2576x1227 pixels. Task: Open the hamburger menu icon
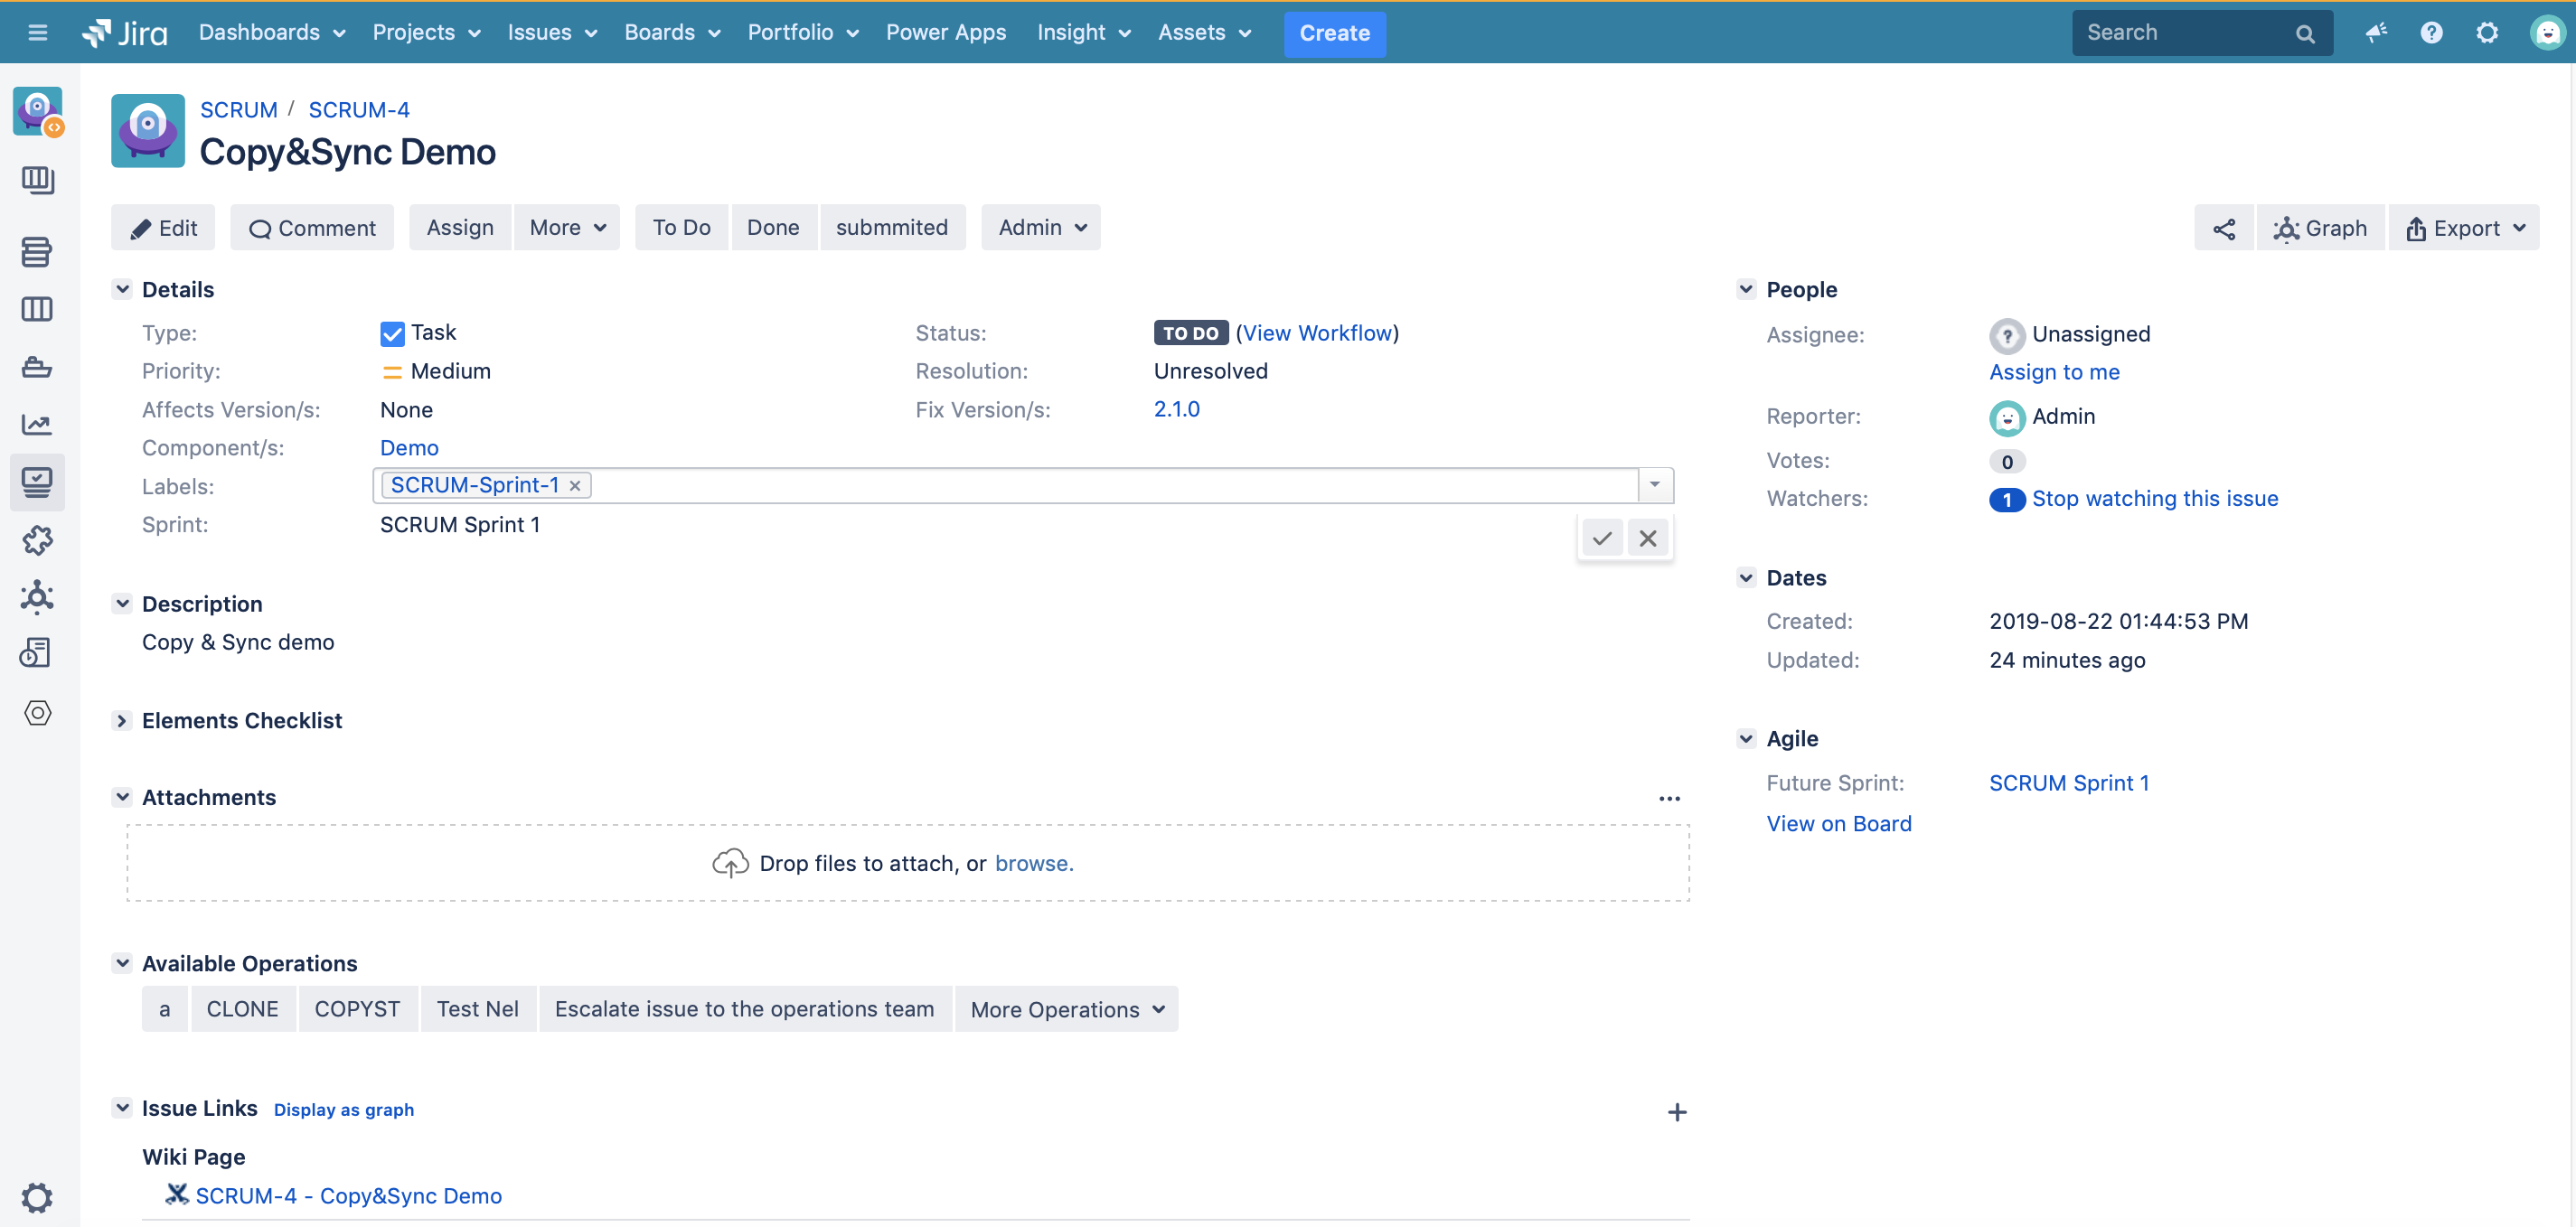click(37, 32)
